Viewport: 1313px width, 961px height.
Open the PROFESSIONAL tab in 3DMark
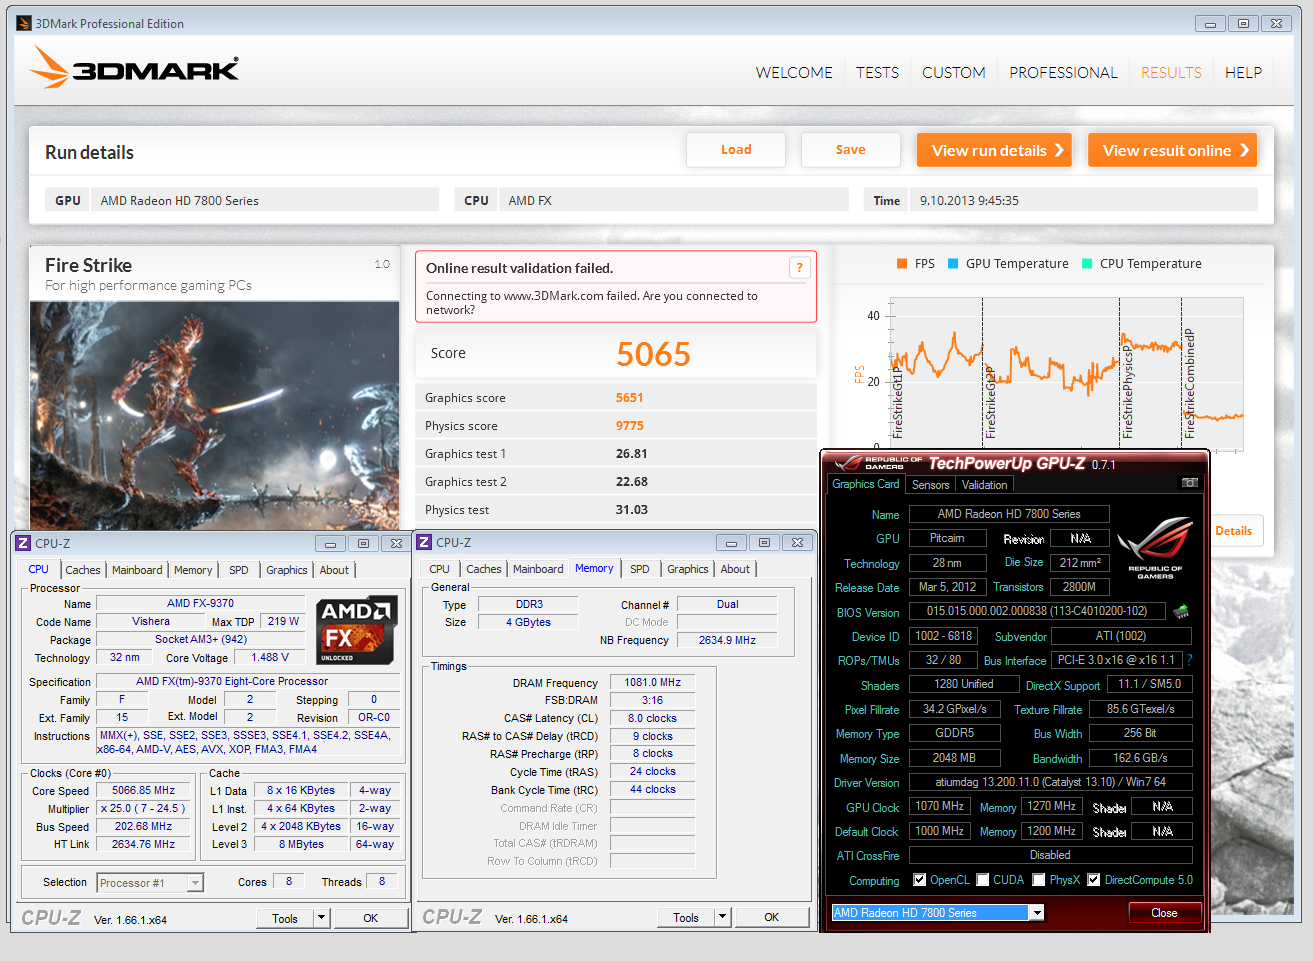(1063, 72)
